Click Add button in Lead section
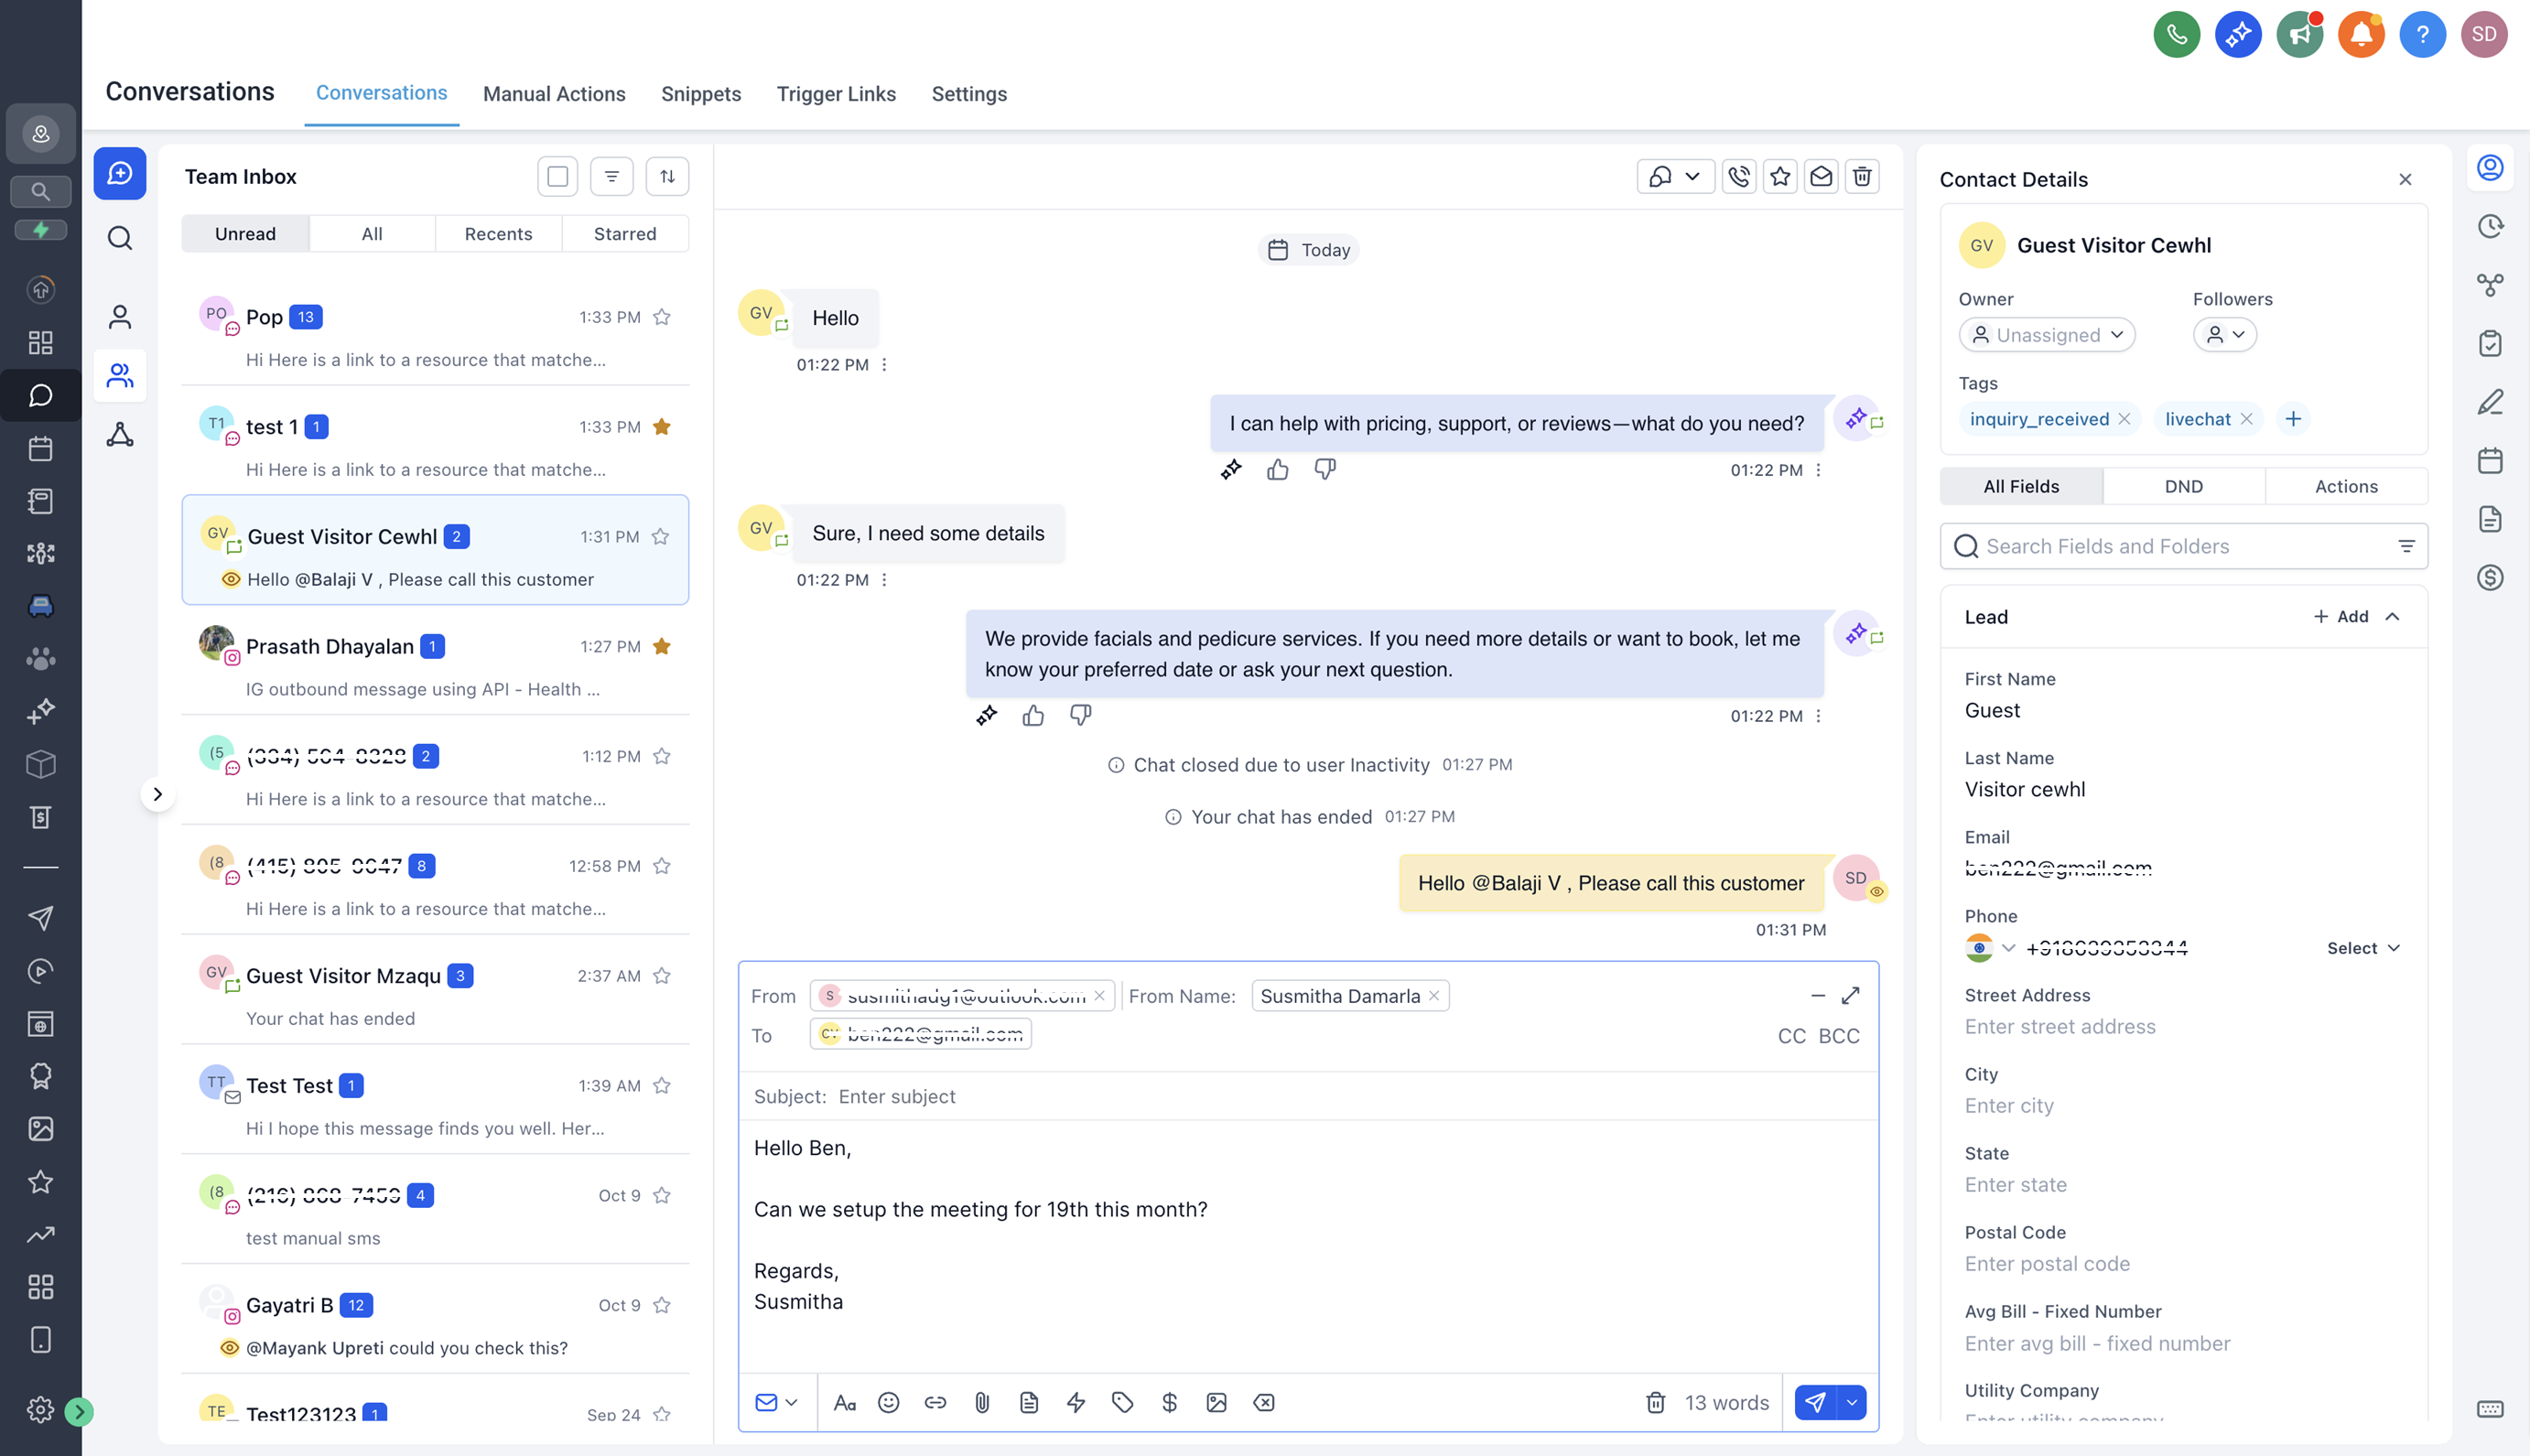This screenshot has height=1456, width=2530. click(x=2340, y=617)
